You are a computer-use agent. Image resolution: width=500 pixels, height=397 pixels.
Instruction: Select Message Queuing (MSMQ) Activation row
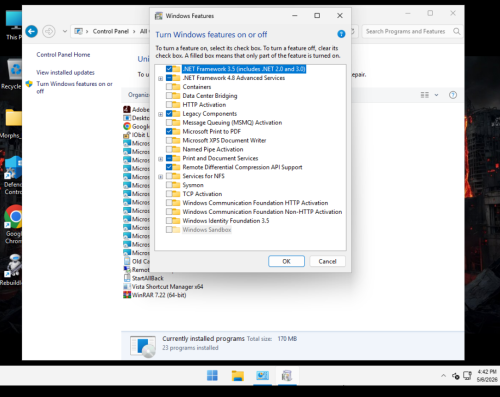pyautogui.click(x=232, y=123)
